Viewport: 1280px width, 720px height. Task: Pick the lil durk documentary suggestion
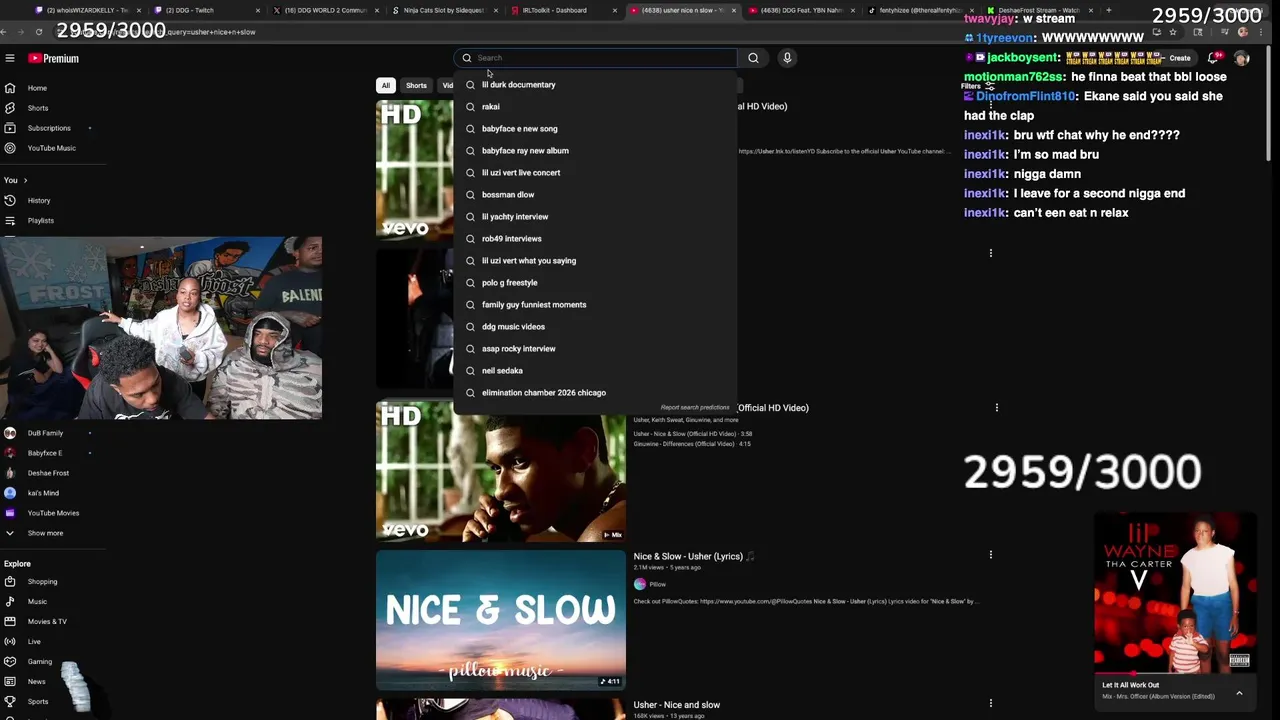click(x=595, y=84)
